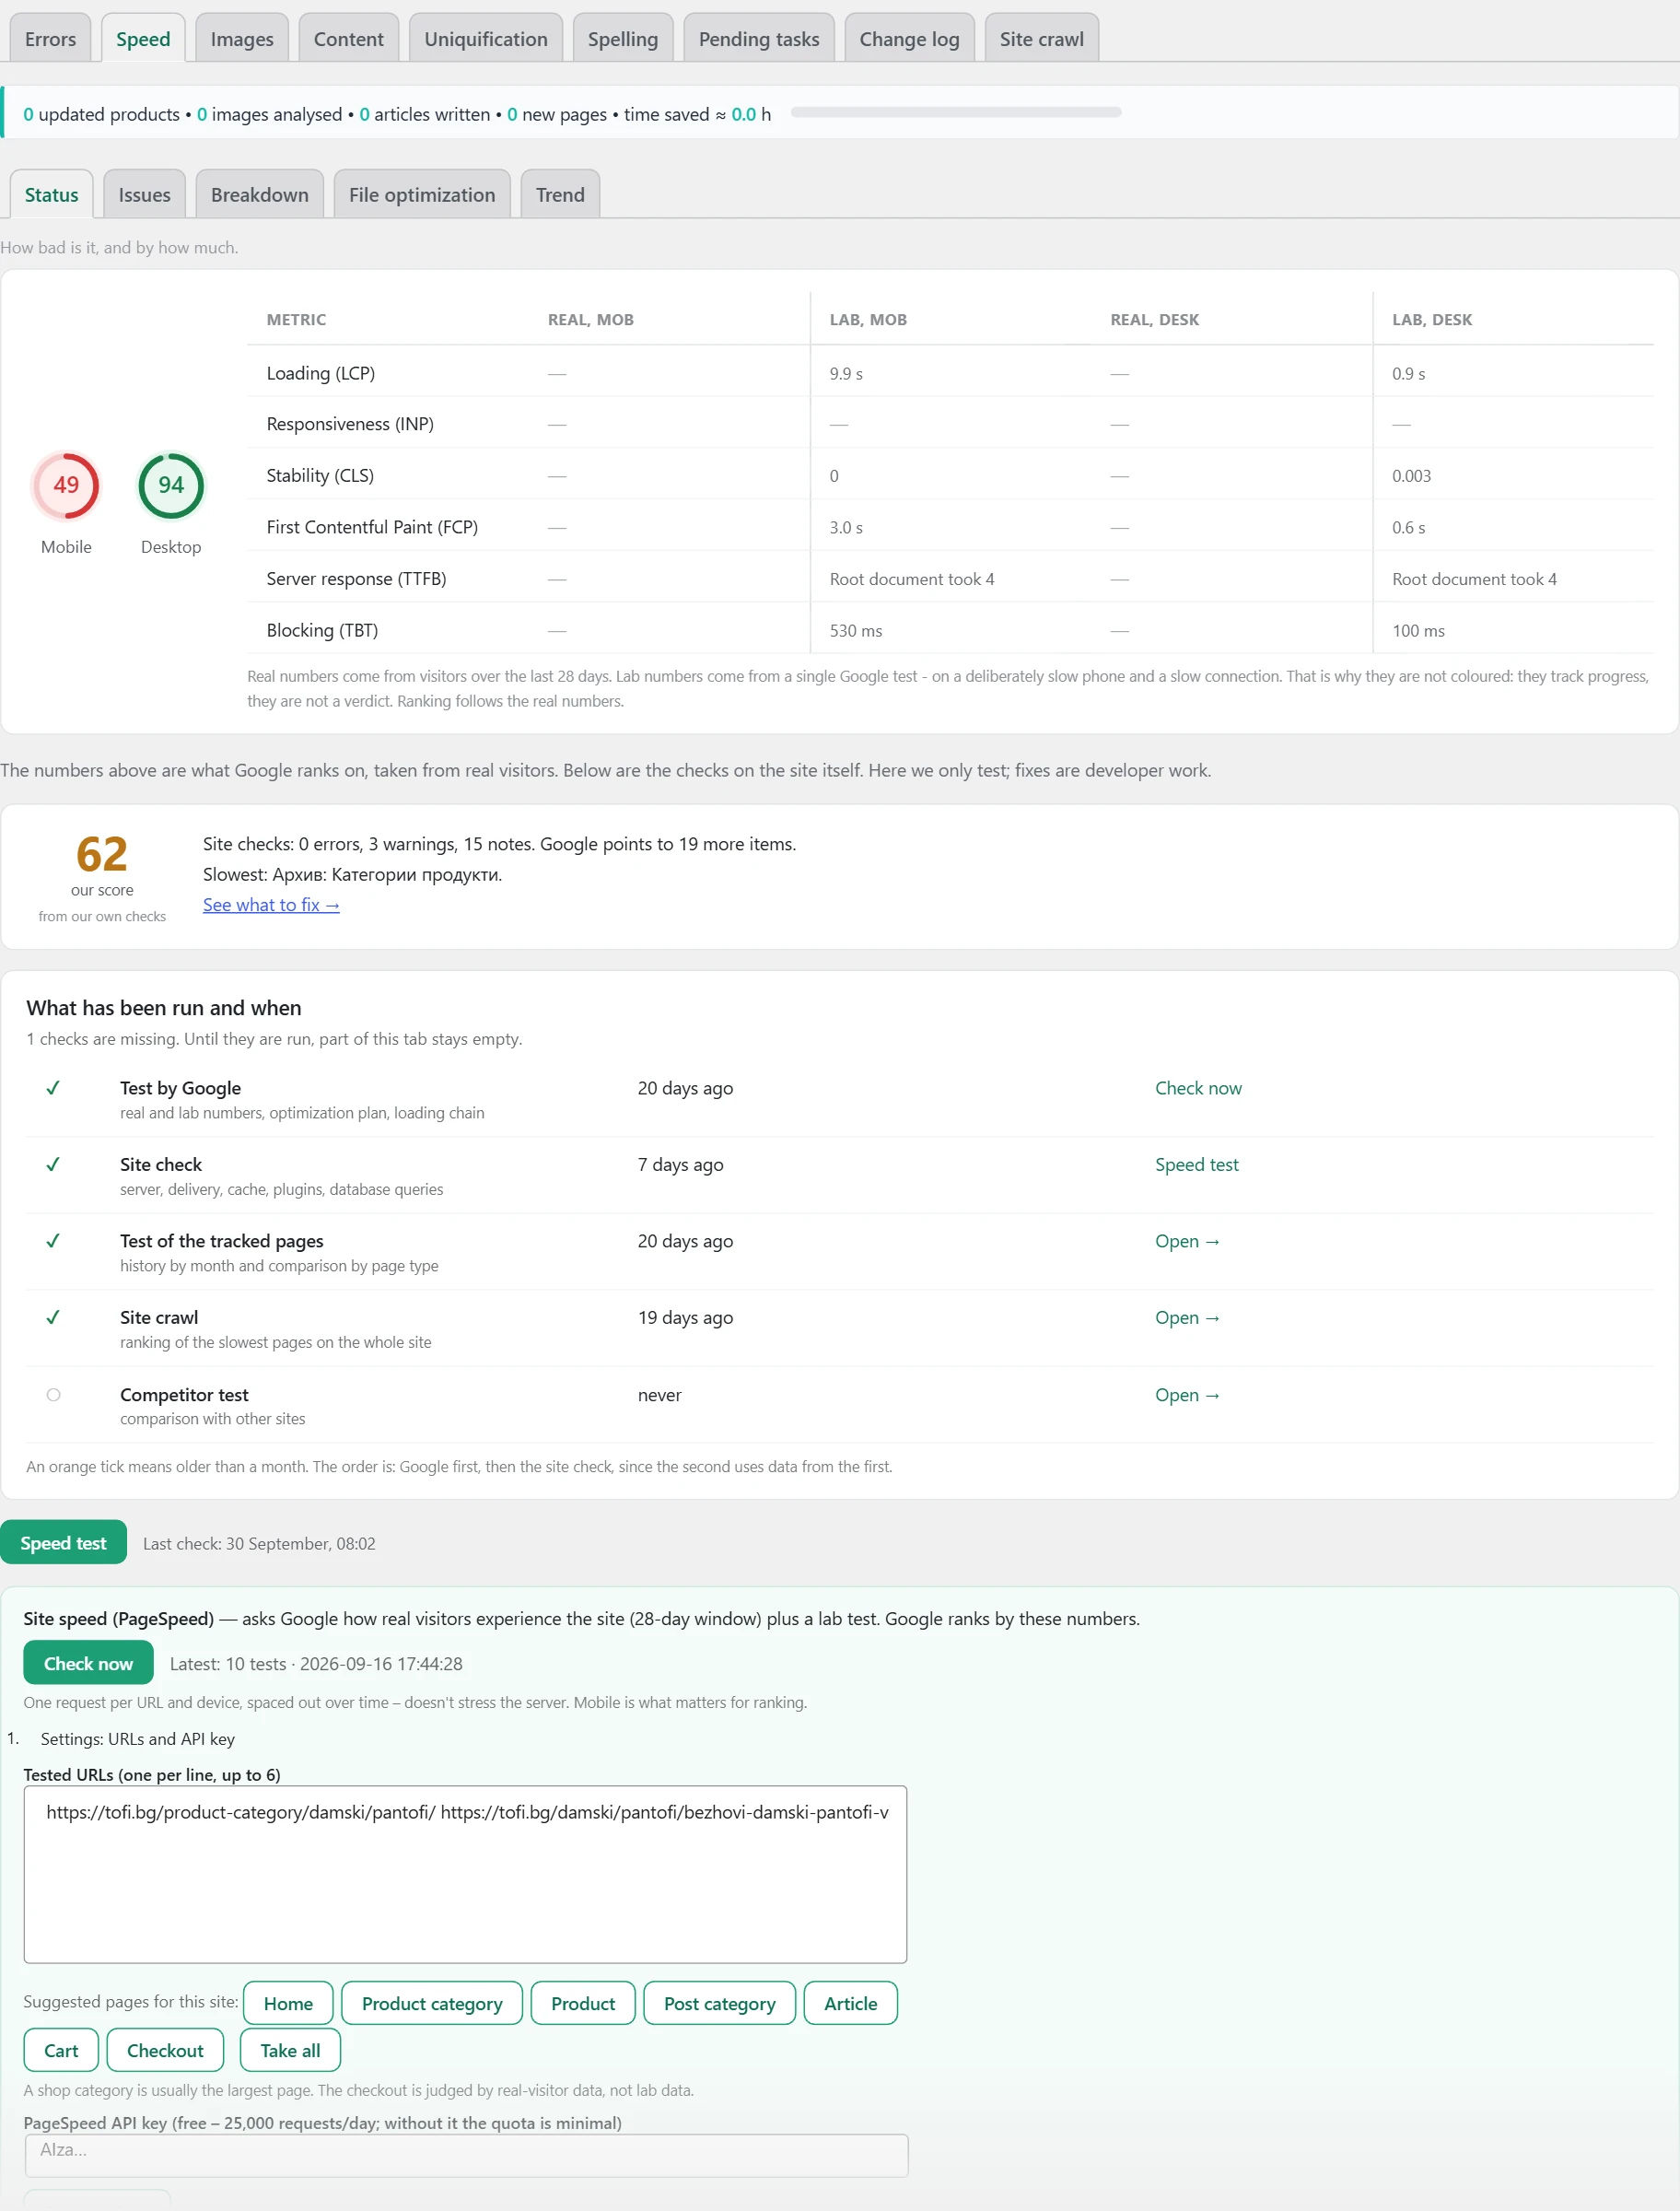Follow the See what to fix link

pyautogui.click(x=271, y=904)
